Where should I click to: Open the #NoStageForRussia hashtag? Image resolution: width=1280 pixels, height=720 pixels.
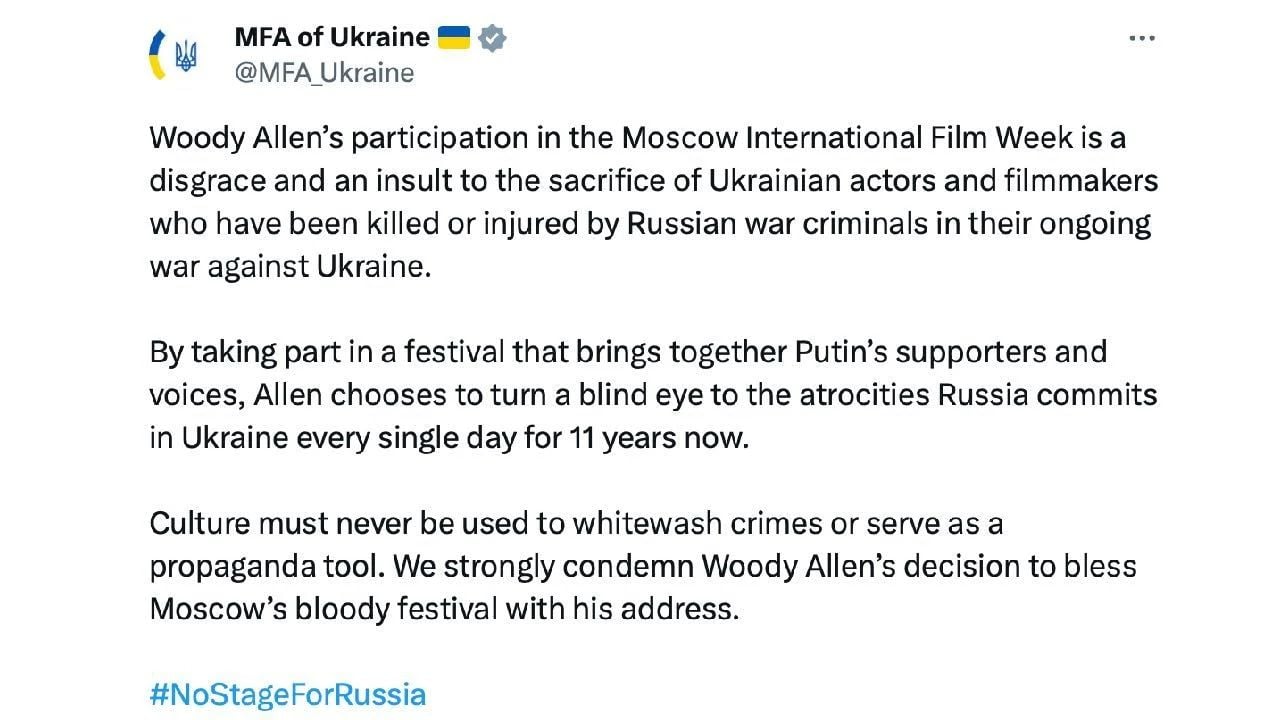click(x=288, y=694)
